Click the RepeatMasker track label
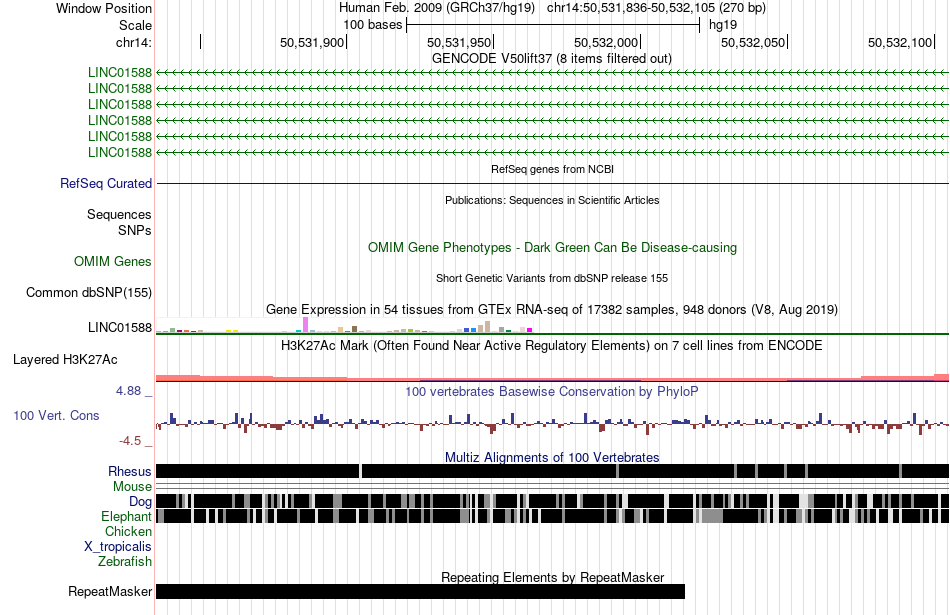950x615 pixels. tap(110, 591)
